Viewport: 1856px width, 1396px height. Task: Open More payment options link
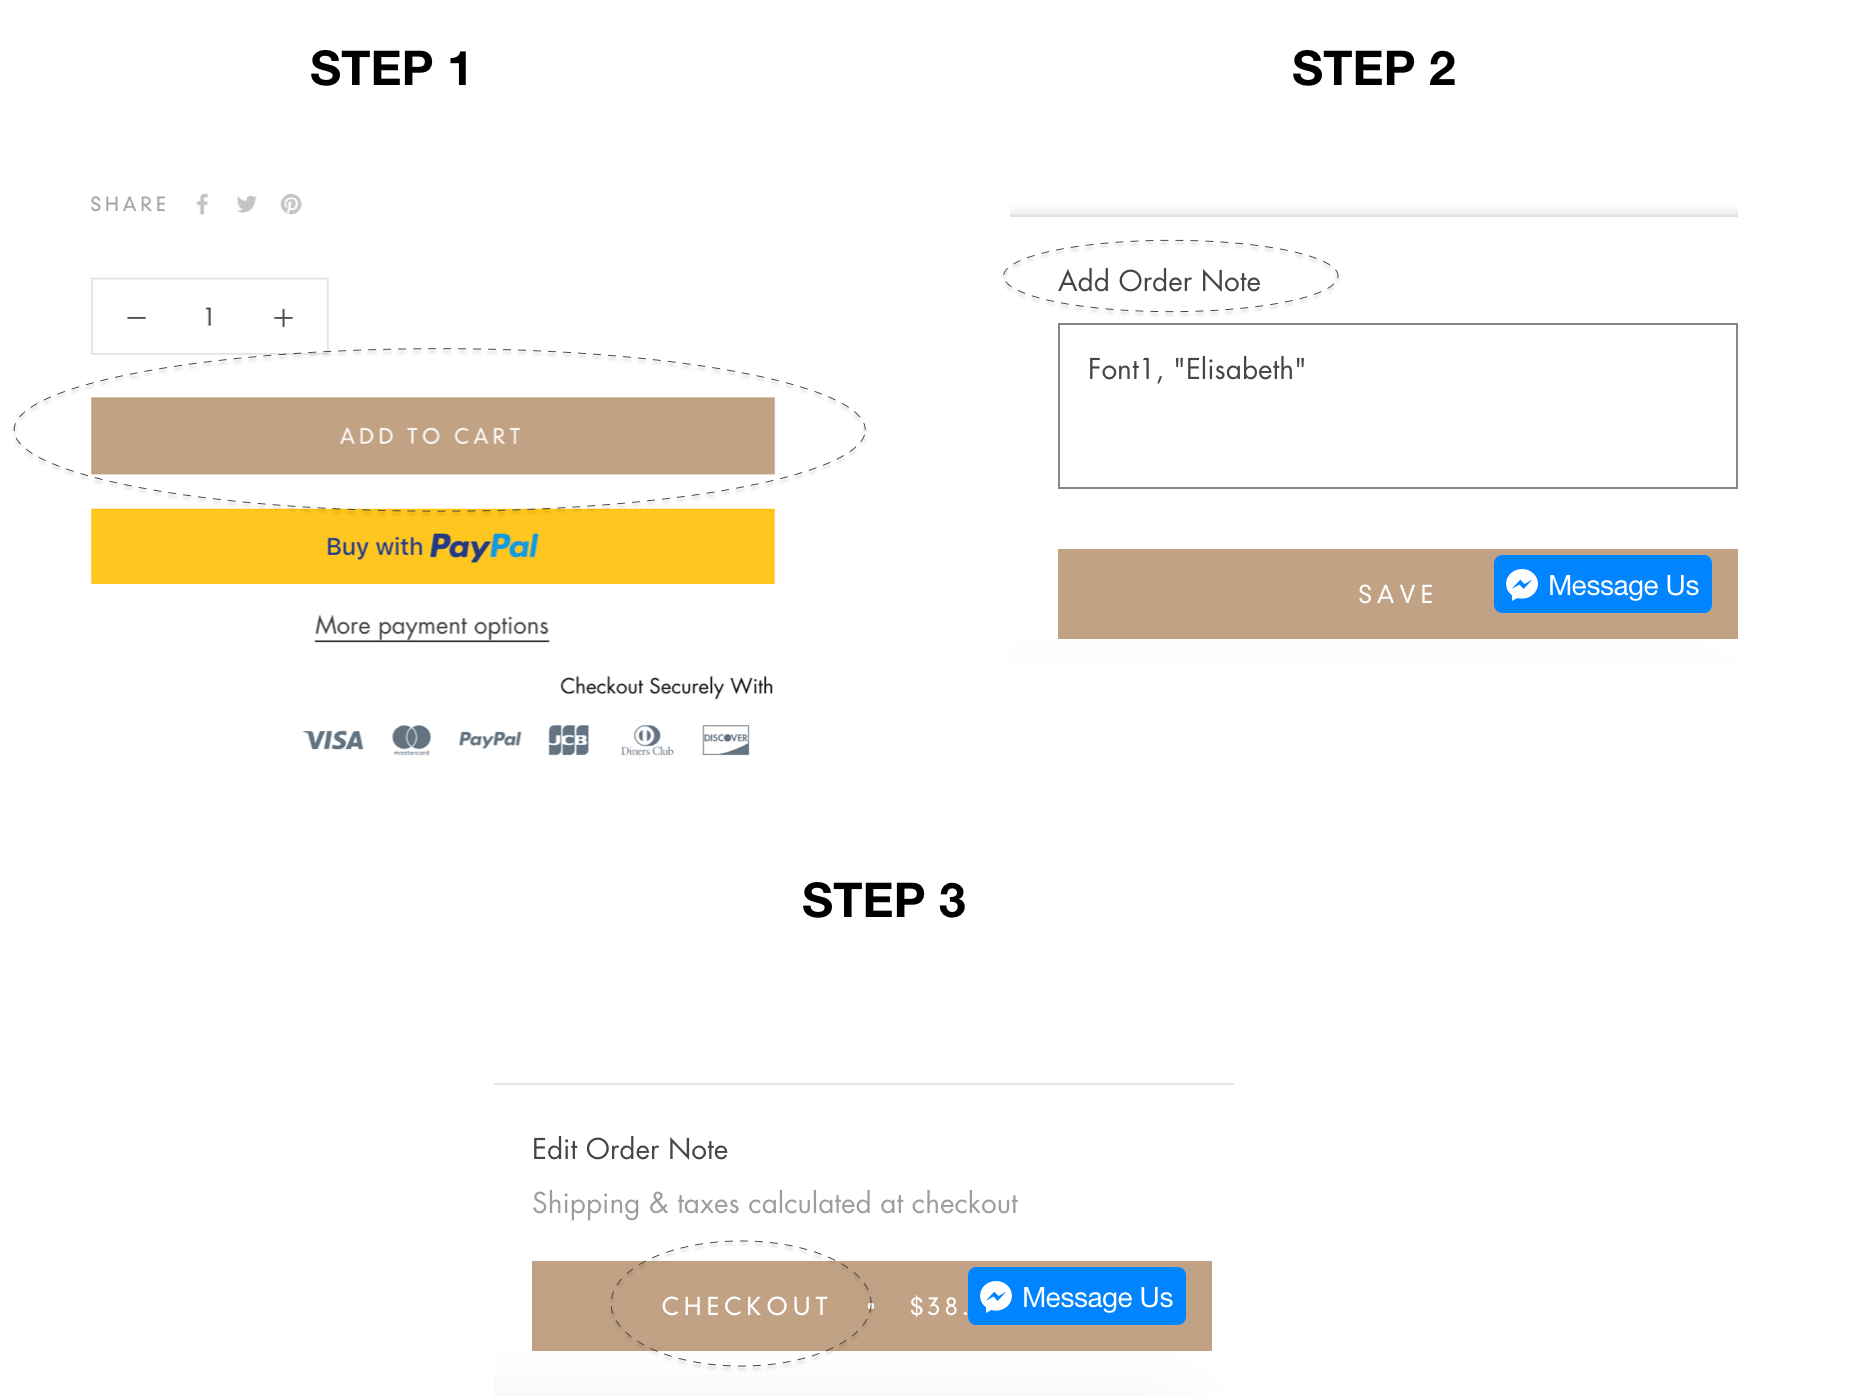point(432,626)
